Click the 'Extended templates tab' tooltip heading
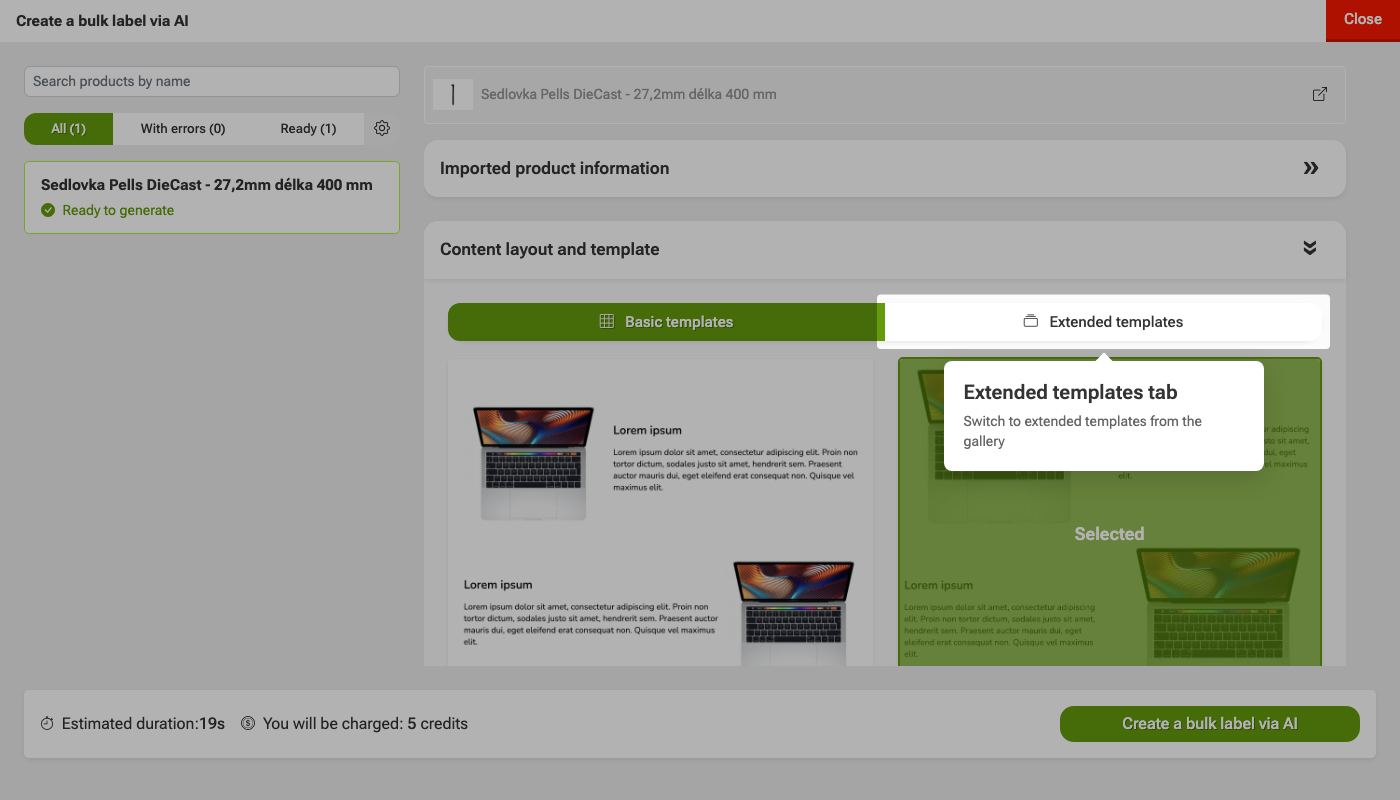The width and height of the screenshot is (1400, 800). [1070, 392]
